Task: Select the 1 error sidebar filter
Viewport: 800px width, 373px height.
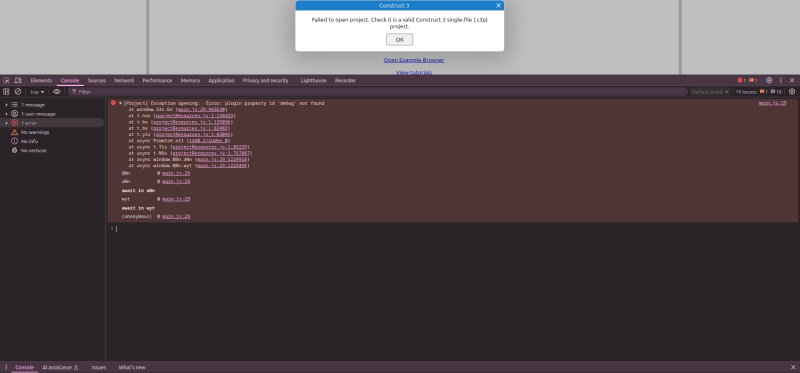Action: [53, 123]
